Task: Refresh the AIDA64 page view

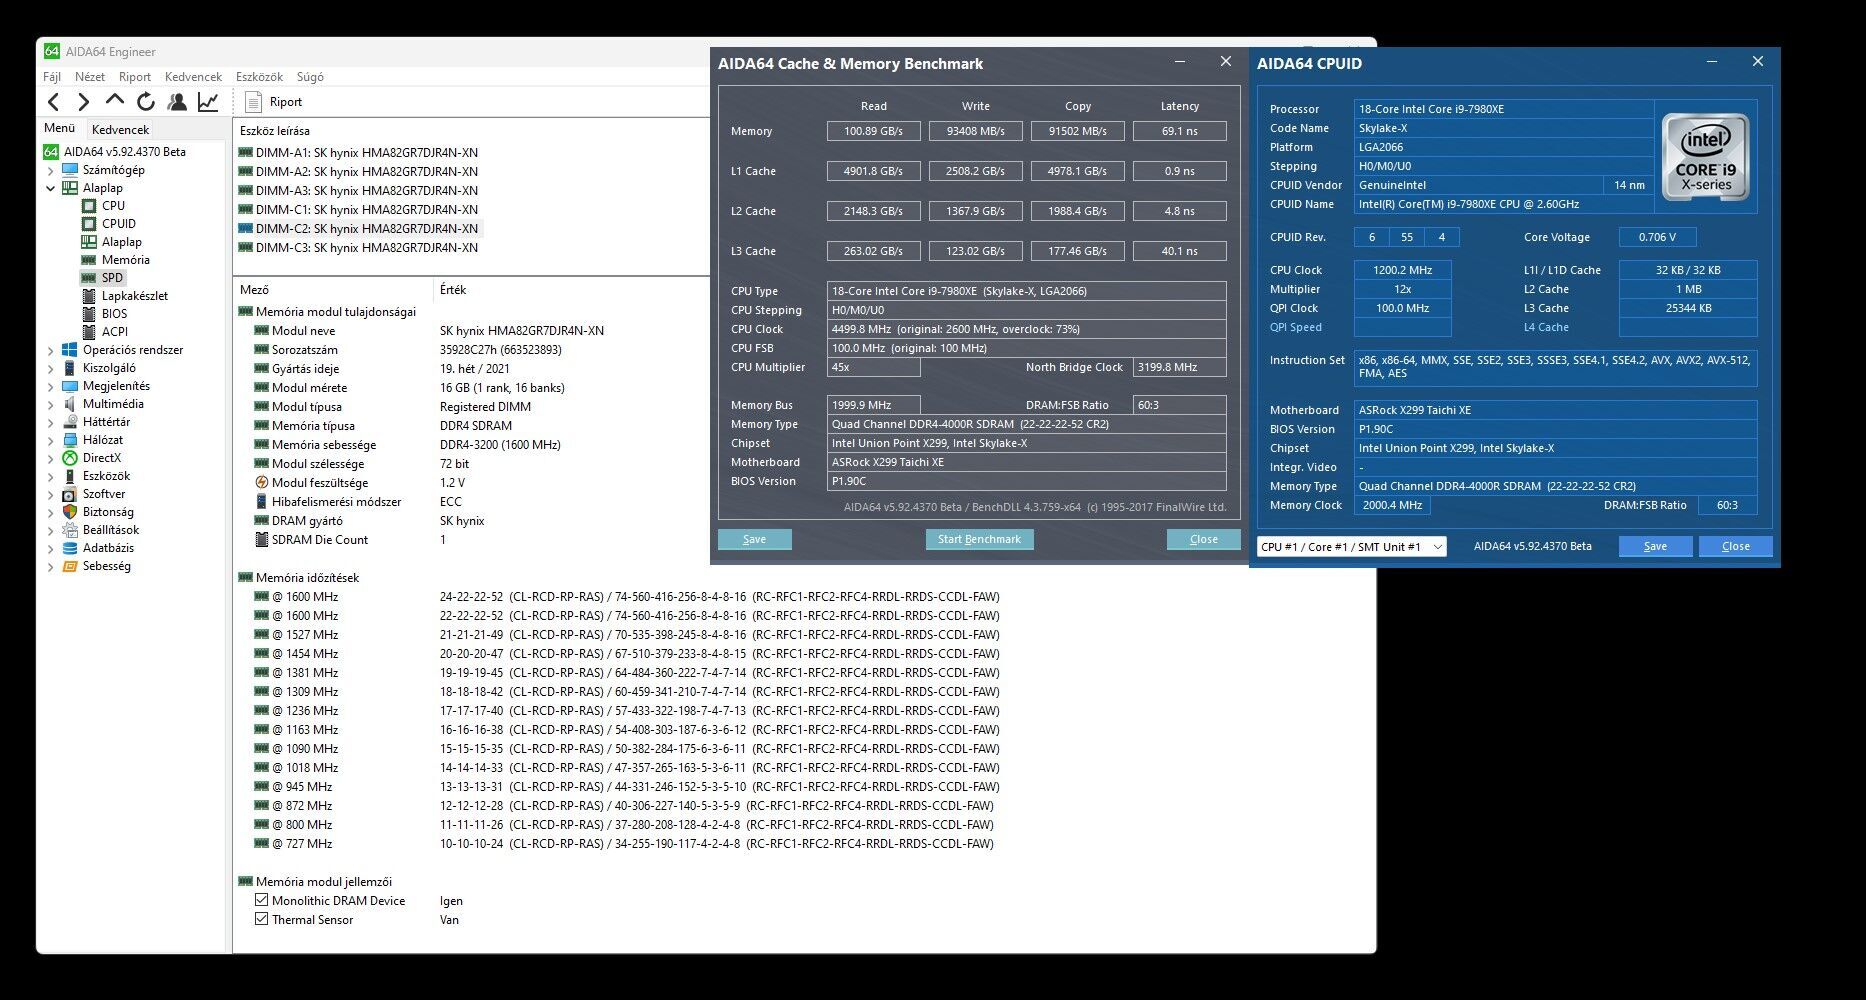Action: click(x=146, y=101)
